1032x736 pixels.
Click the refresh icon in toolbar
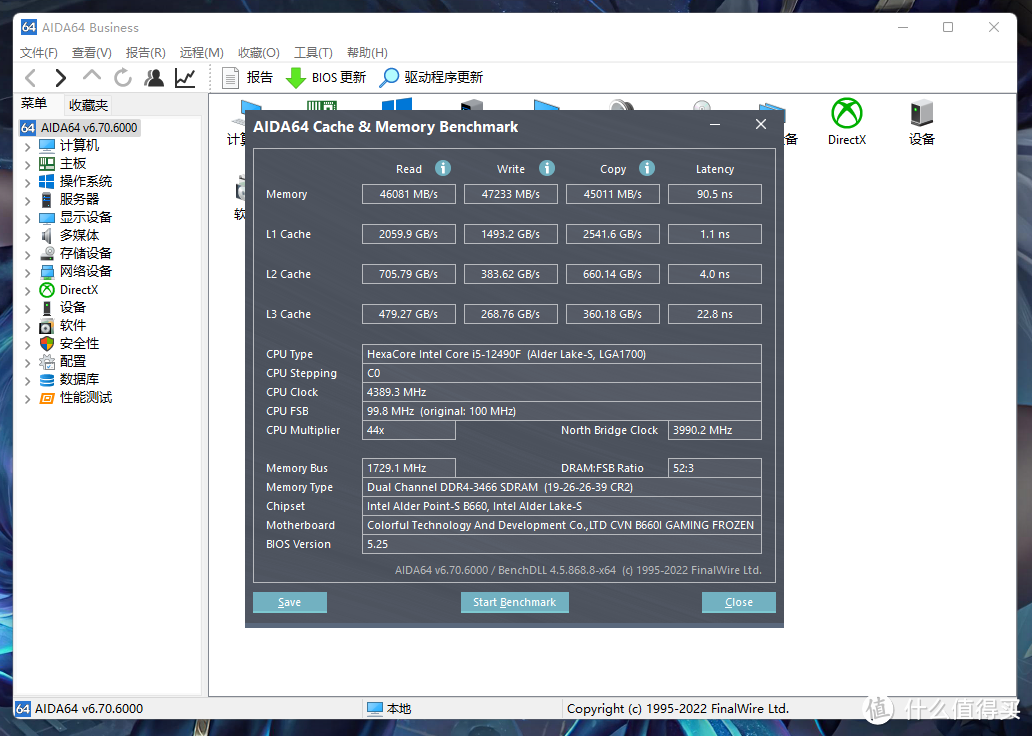coord(123,78)
